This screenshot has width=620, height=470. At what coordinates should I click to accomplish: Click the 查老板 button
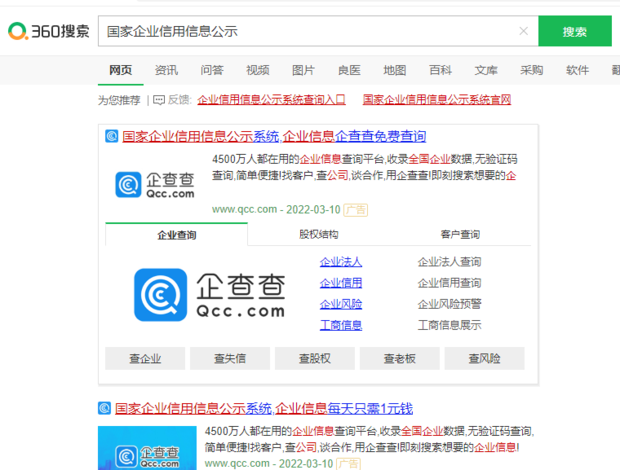[400, 359]
